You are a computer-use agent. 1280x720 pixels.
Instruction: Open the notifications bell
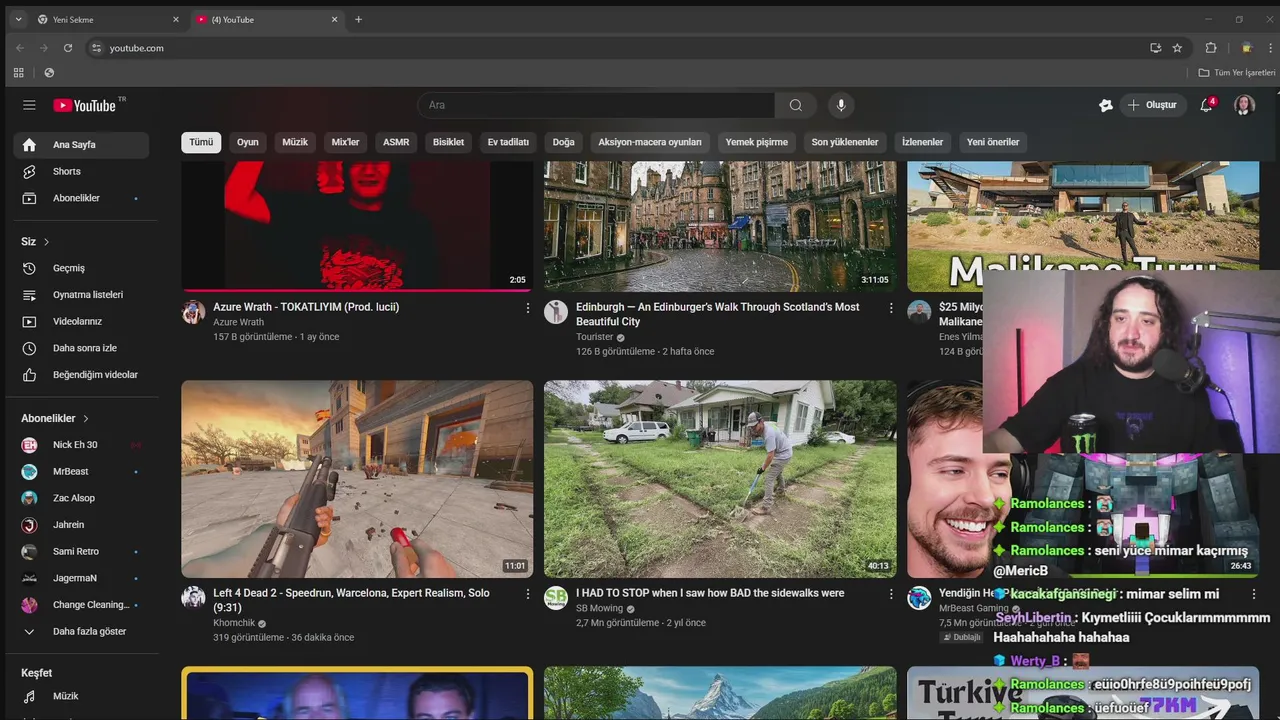click(1207, 105)
